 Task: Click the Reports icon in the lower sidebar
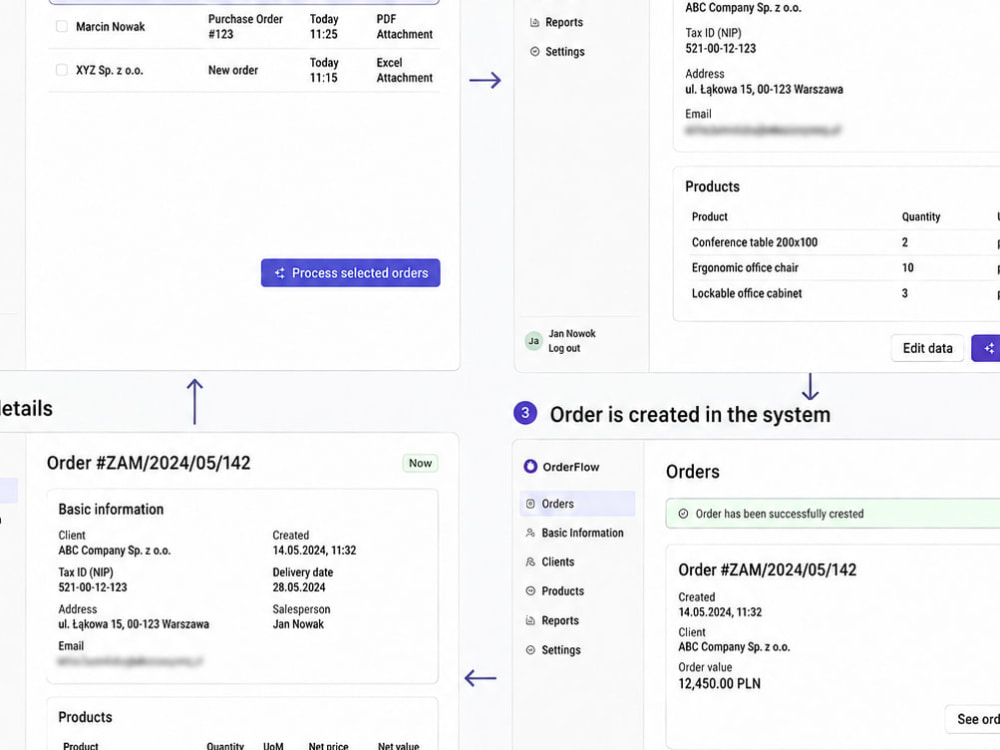(530, 621)
